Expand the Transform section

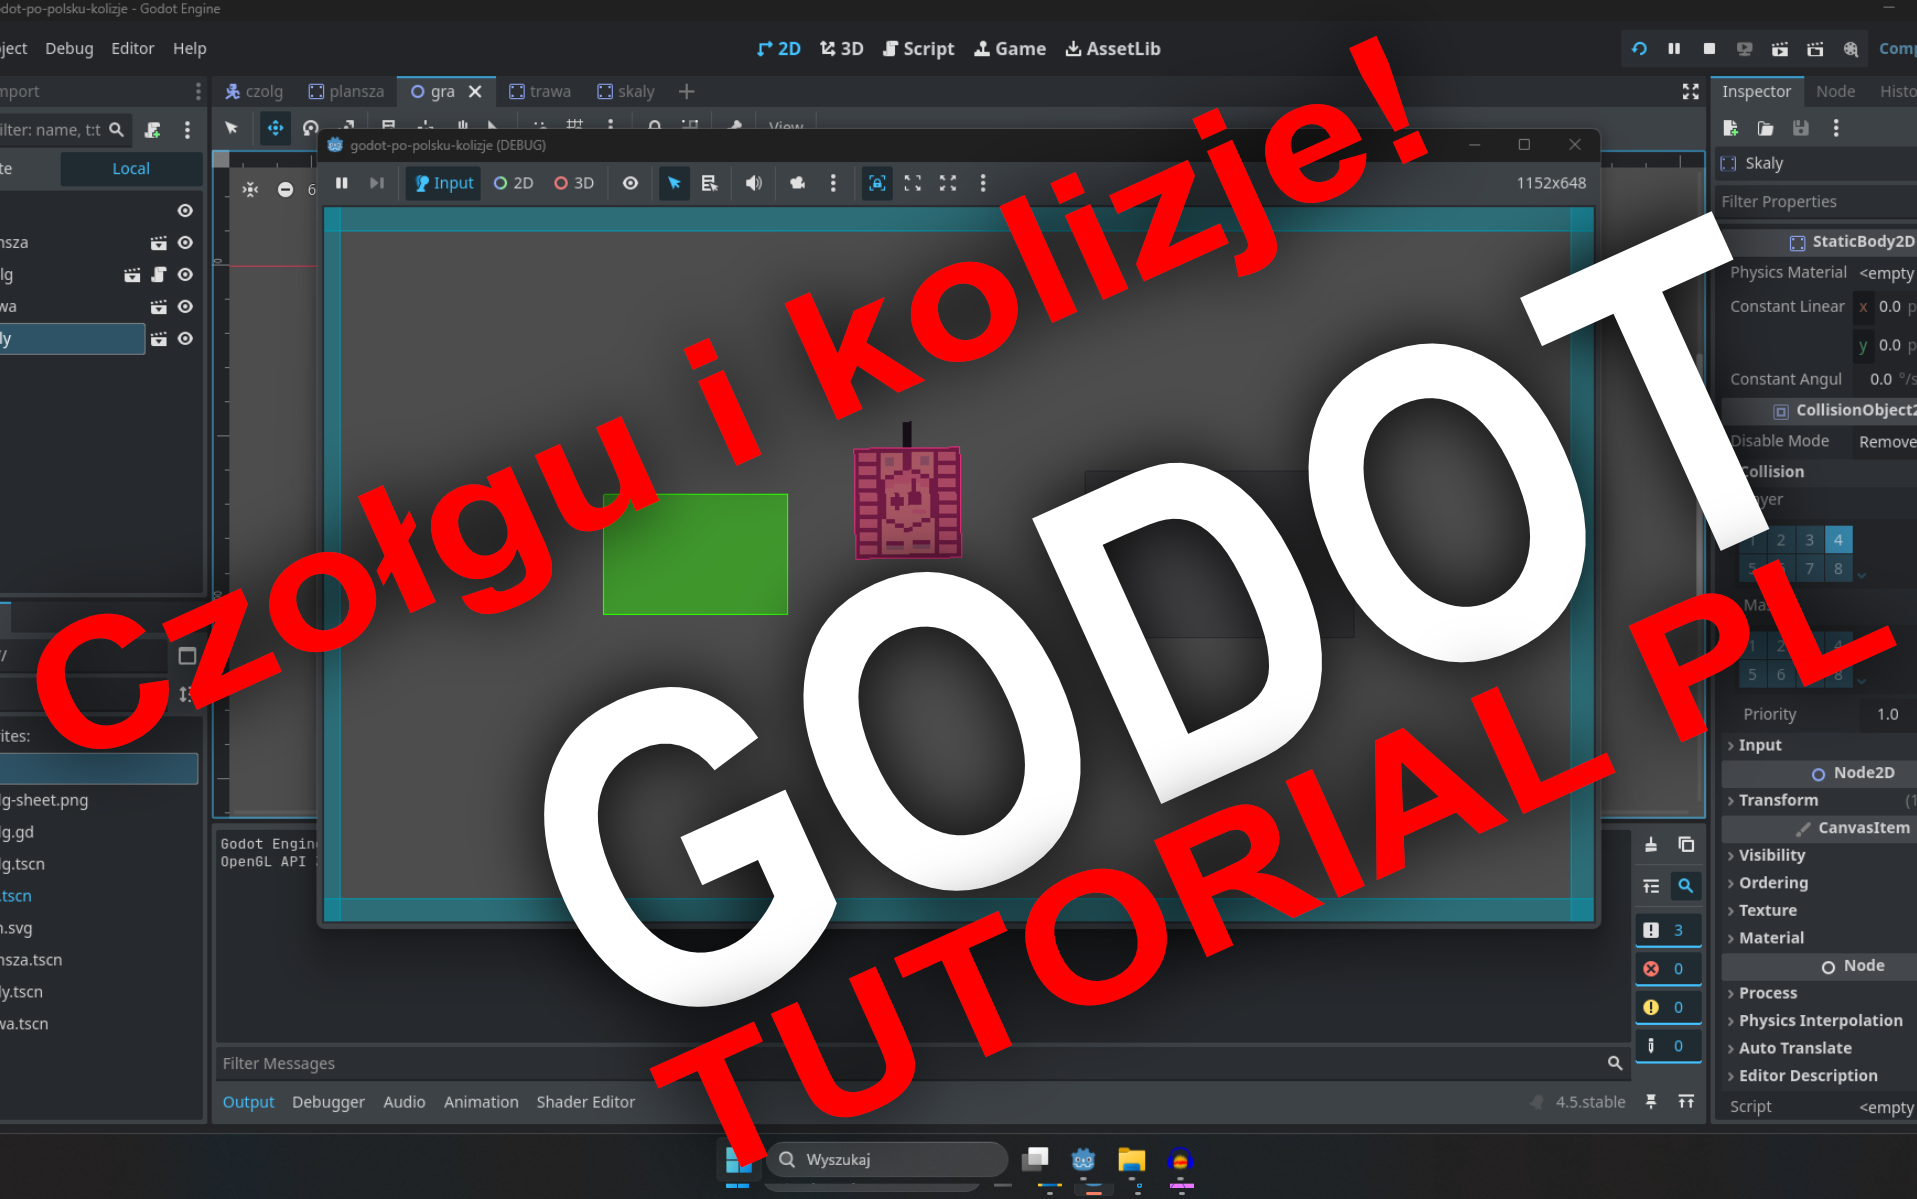[1778, 800]
